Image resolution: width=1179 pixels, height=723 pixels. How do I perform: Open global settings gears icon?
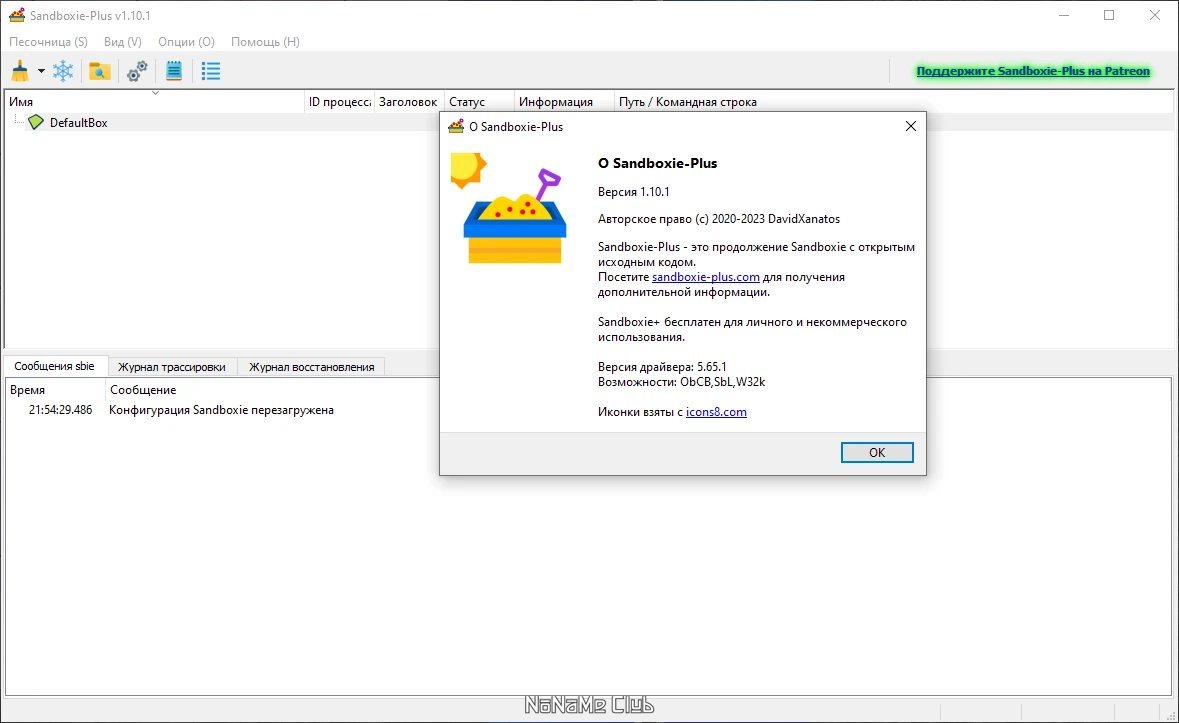[137, 71]
